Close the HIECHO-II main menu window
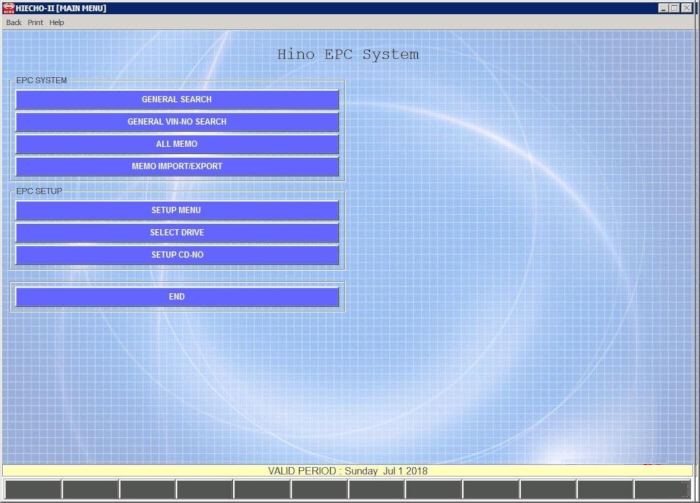 (688, 8)
